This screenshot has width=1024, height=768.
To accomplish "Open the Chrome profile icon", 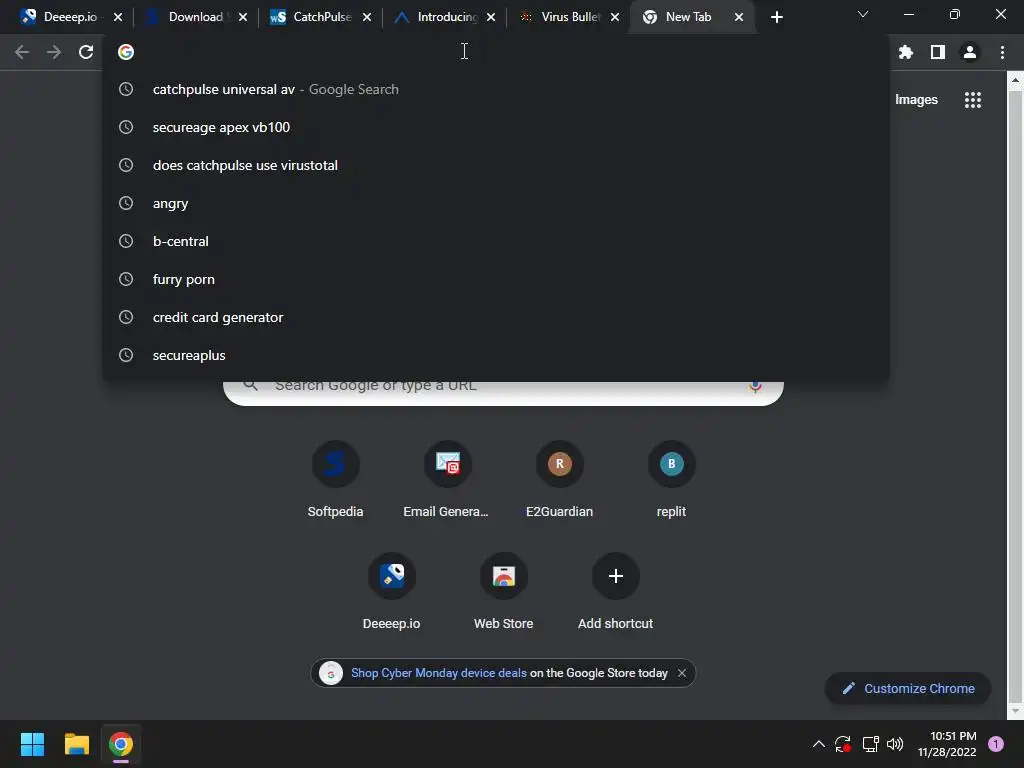I will [970, 52].
